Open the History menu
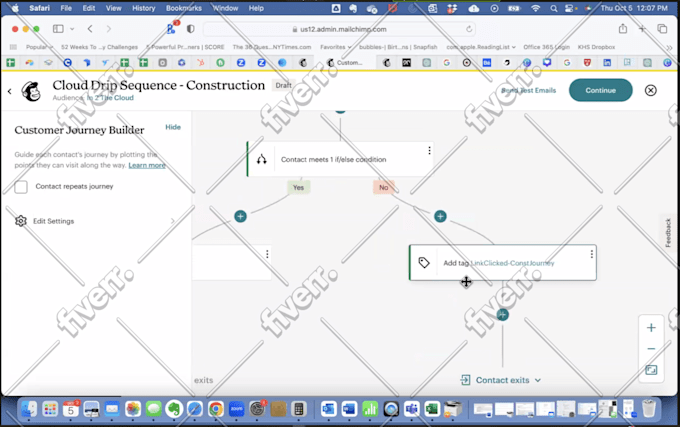Screen dimensions: 680x427 [144, 8]
